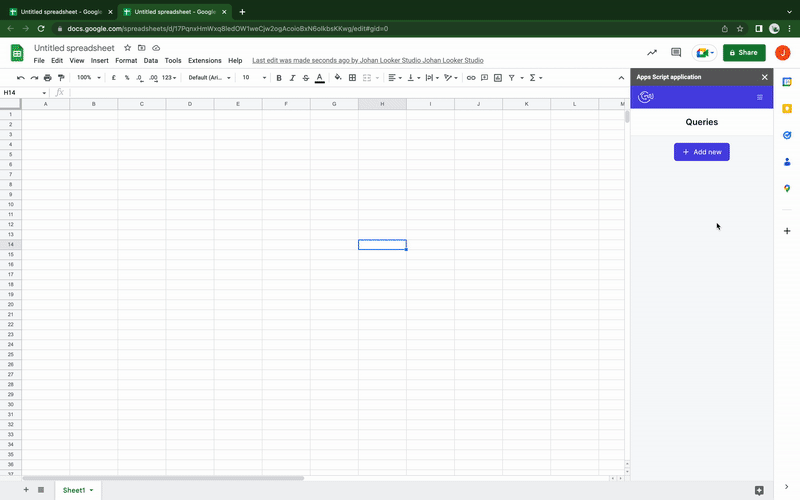Image resolution: width=800 pixels, height=500 pixels.
Task: Open functions sigma menu
Action: pyautogui.click(x=535, y=78)
